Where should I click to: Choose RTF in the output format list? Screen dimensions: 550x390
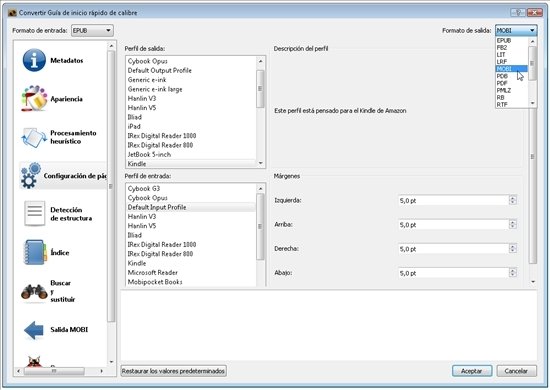point(511,105)
